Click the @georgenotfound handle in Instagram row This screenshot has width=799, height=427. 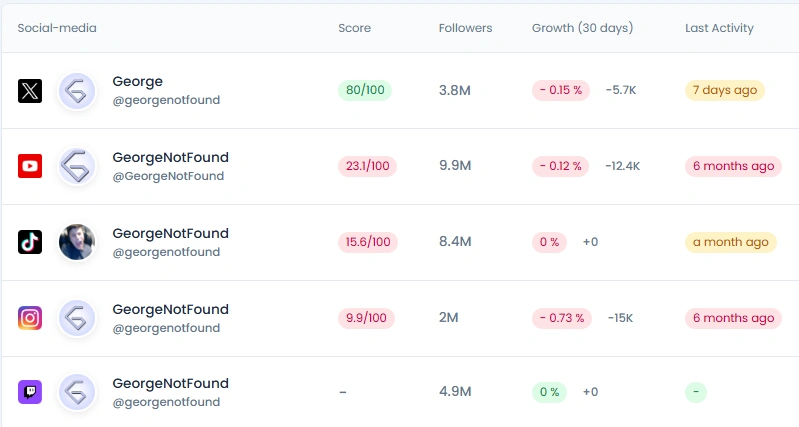(x=166, y=328)
